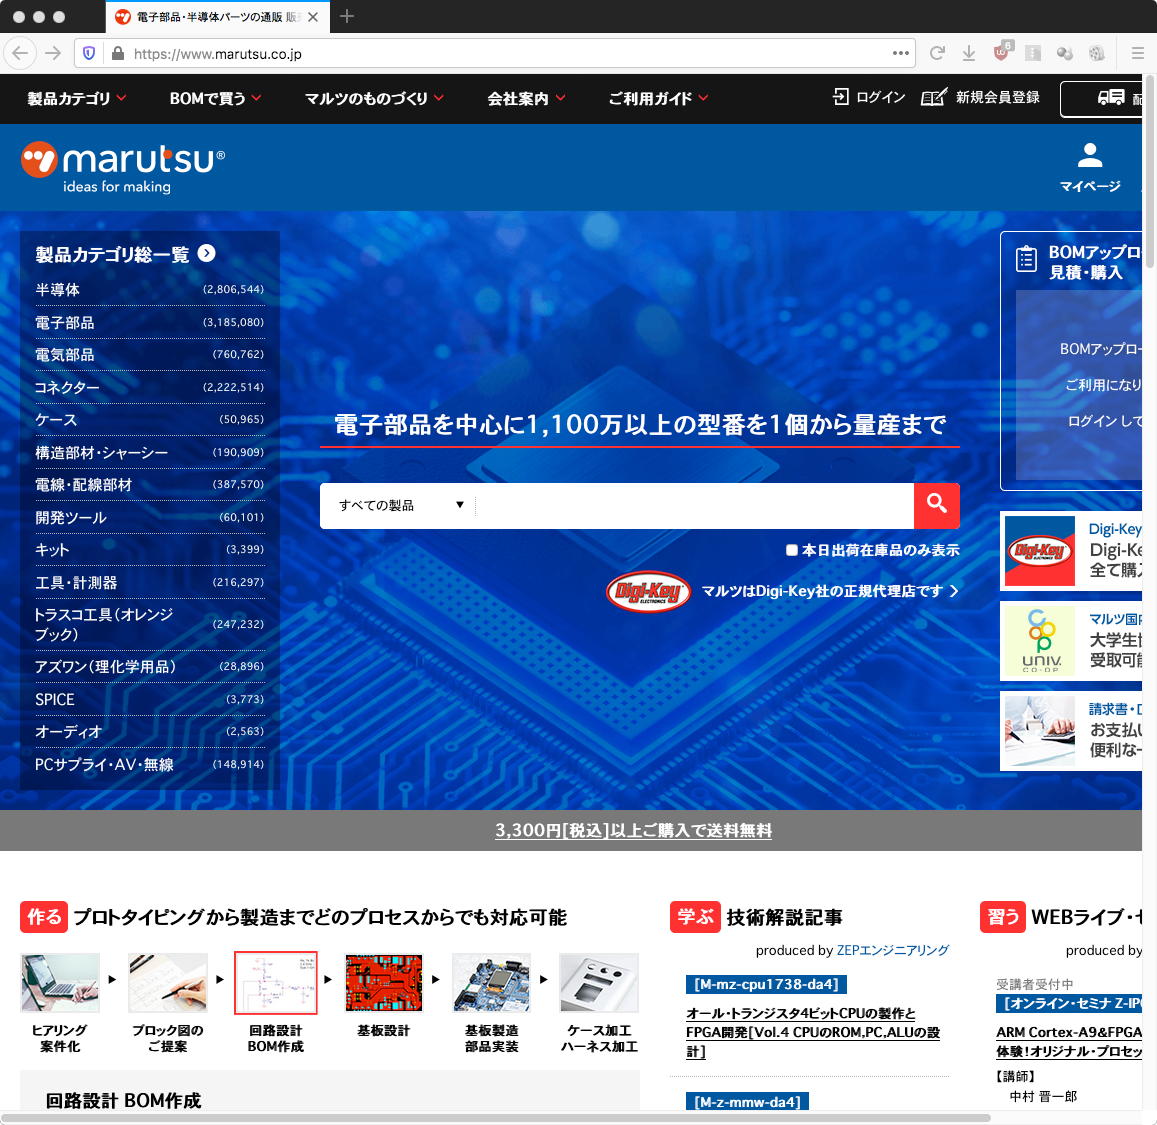The width and height of the screenshot is (1157, 1125).
Task: Click the red uBlock extension icon
Action: point(1002,52)
